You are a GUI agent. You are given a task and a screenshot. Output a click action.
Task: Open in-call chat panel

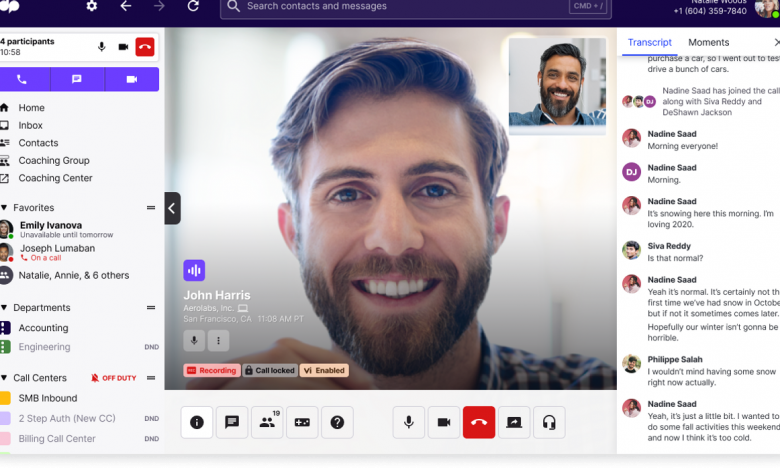(x=232, y=422)
